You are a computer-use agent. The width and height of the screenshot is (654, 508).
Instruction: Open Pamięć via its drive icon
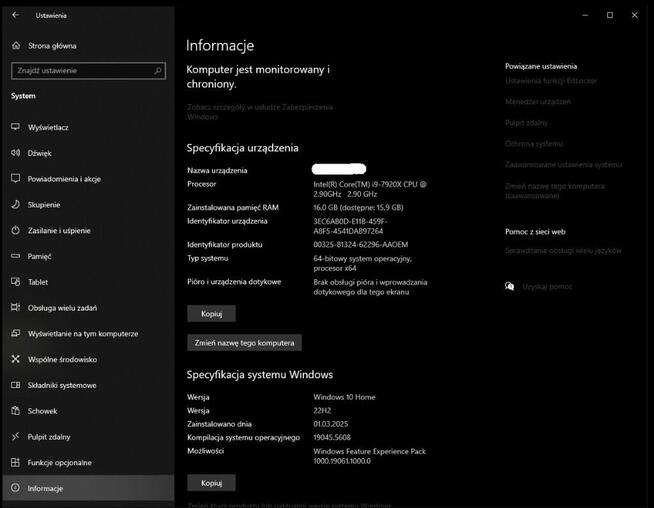(15, 256)
